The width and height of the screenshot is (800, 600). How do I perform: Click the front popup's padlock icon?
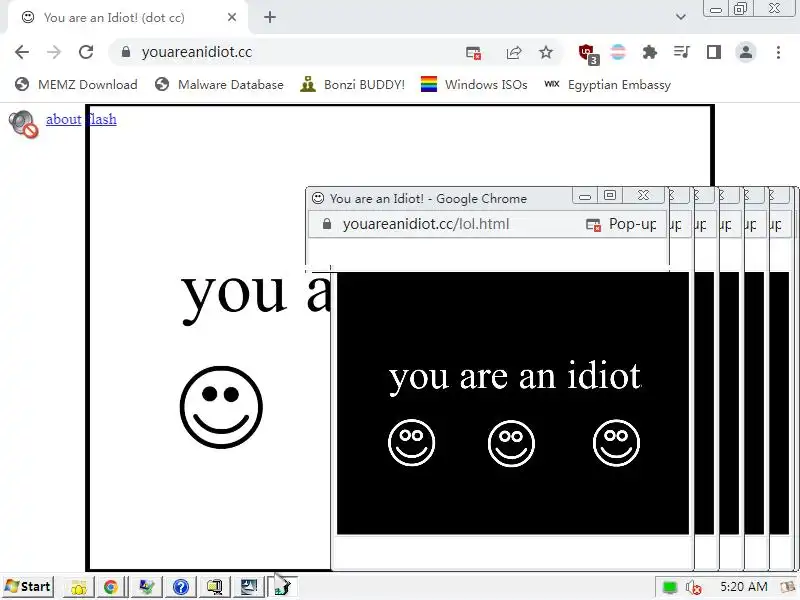coord(327,224)
